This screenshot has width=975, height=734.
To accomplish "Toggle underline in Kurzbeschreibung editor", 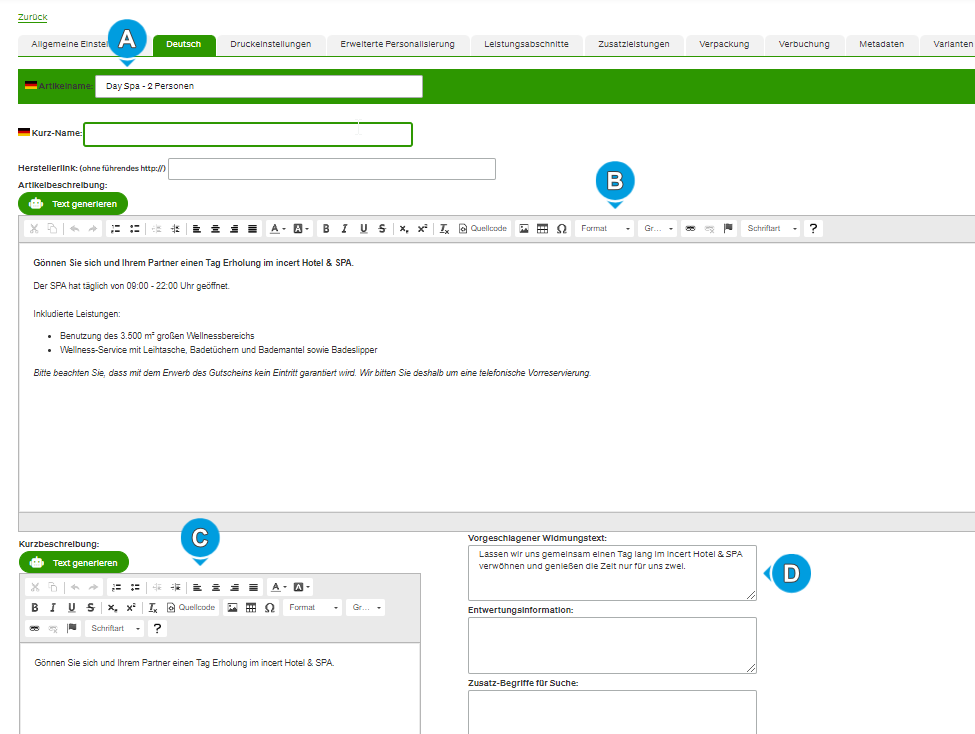I will click(72, 608).
